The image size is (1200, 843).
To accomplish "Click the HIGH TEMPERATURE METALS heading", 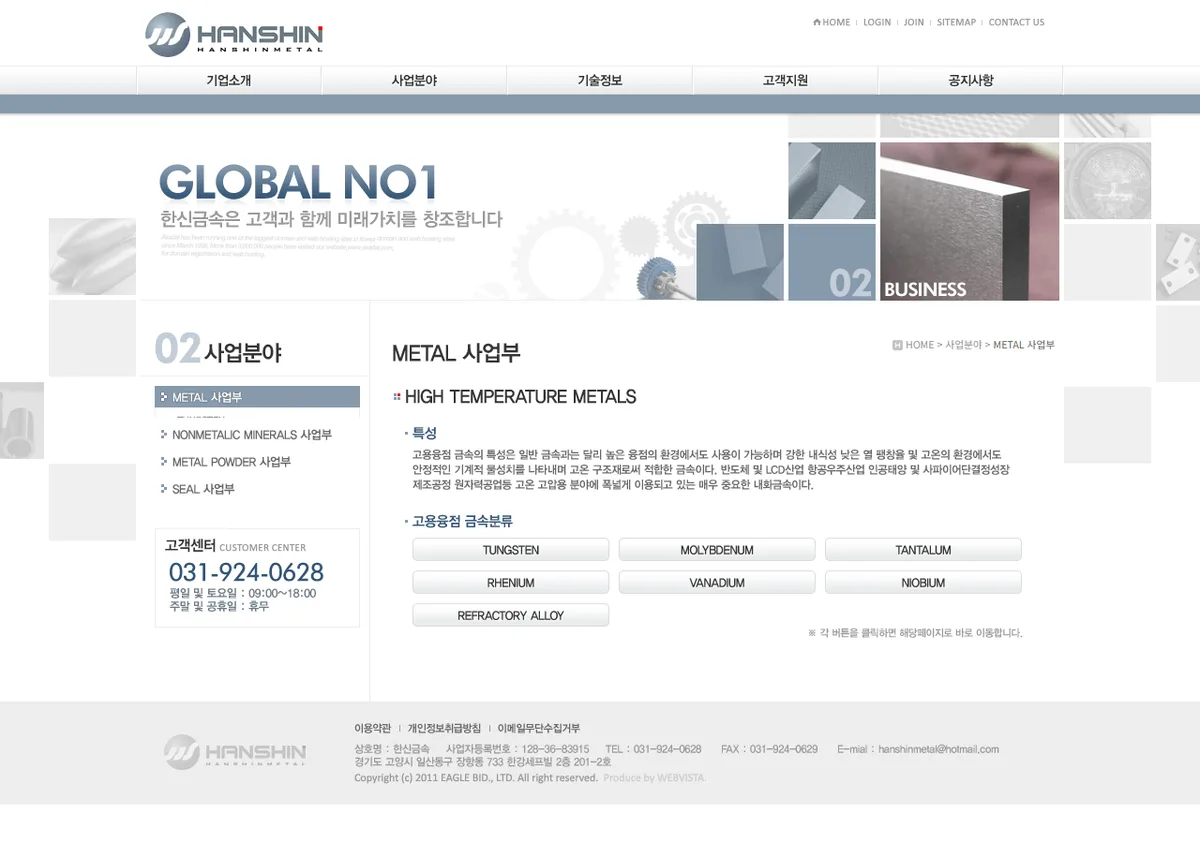I will click(520, 397).
